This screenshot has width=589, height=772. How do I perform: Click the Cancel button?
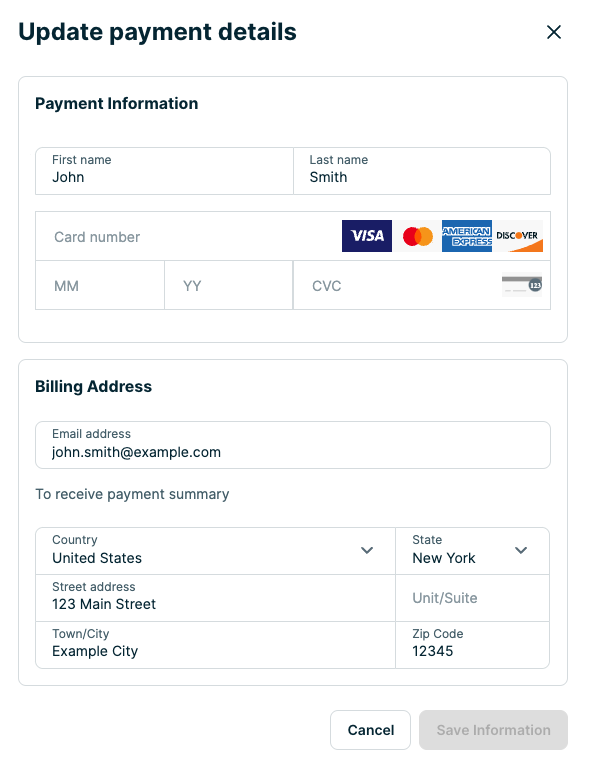(370, 730)
